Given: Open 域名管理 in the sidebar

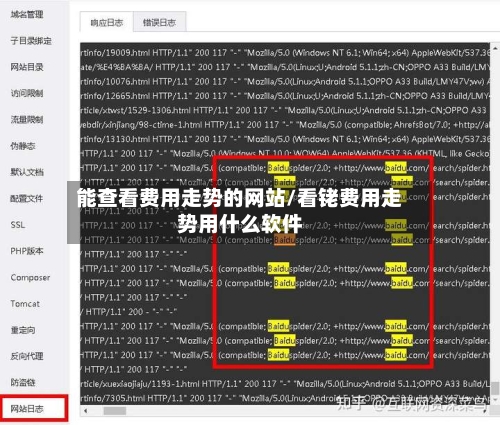Looking at the screenshot, I should (x=27, y=14).
